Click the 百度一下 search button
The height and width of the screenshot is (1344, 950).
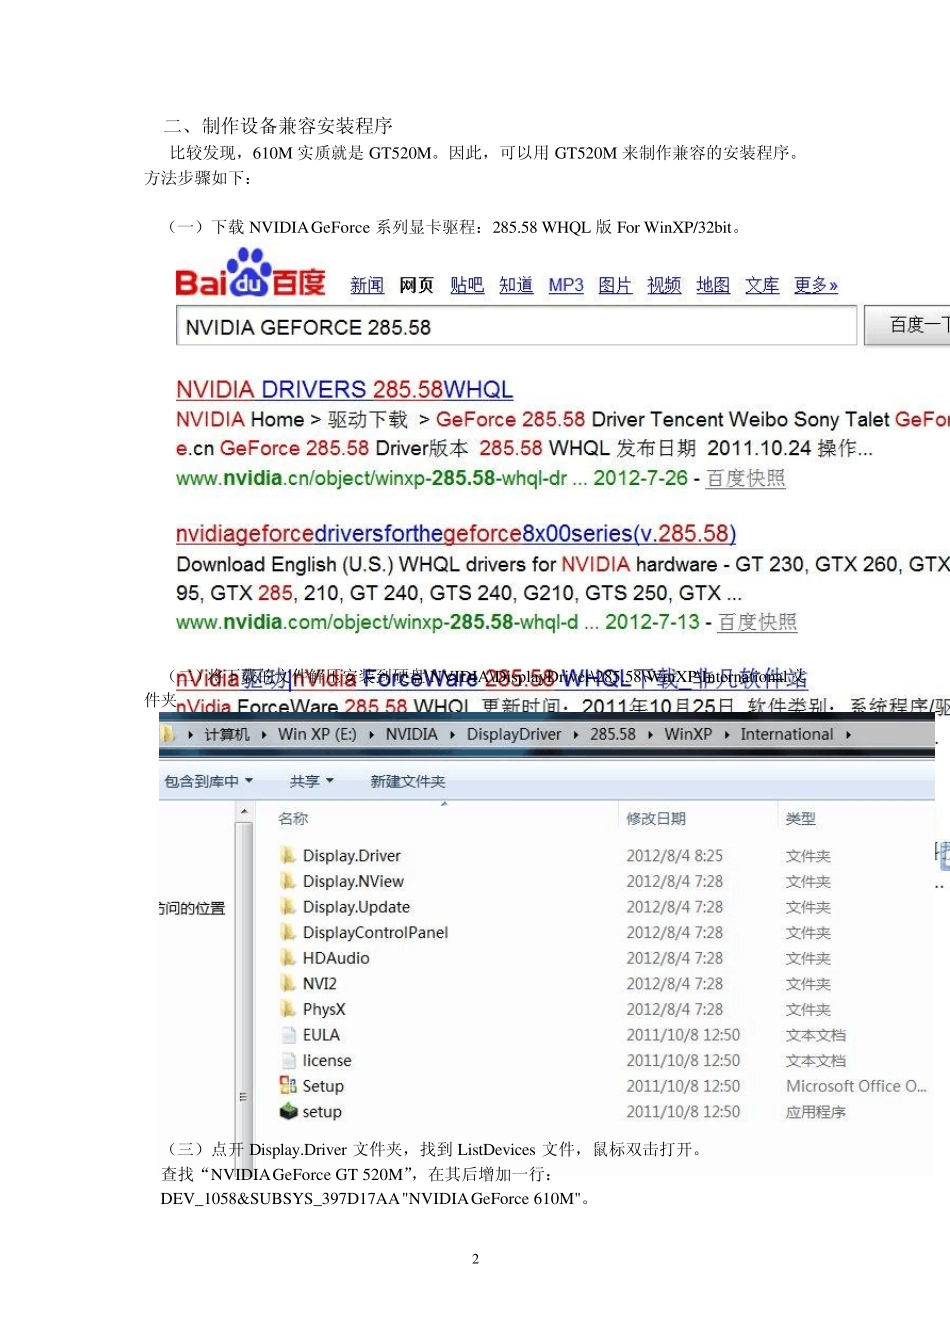click(908, 325)
